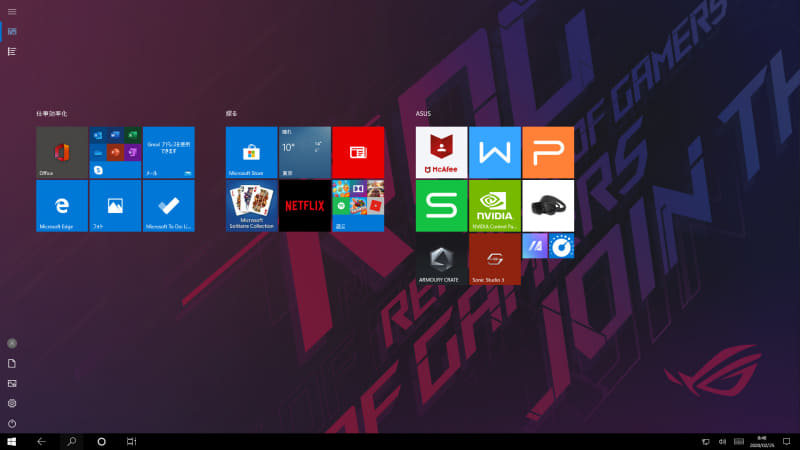This screenshot has height=450, width=800.
Task: Open taskbar Search
Action: pyautogui.click(x=71, y=442)
